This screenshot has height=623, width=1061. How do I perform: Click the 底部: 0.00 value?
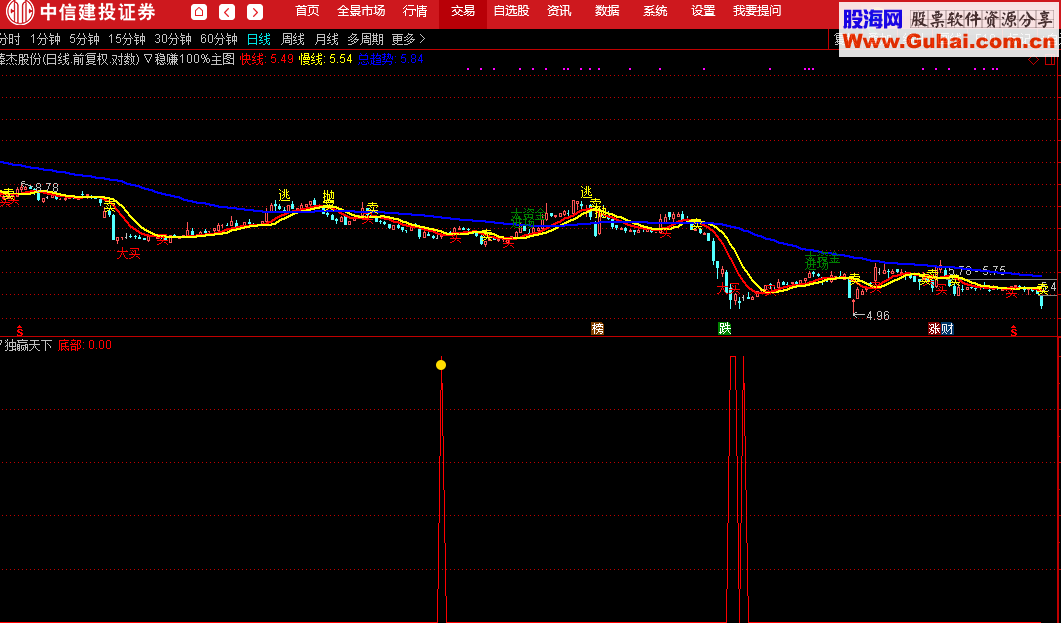85,345
